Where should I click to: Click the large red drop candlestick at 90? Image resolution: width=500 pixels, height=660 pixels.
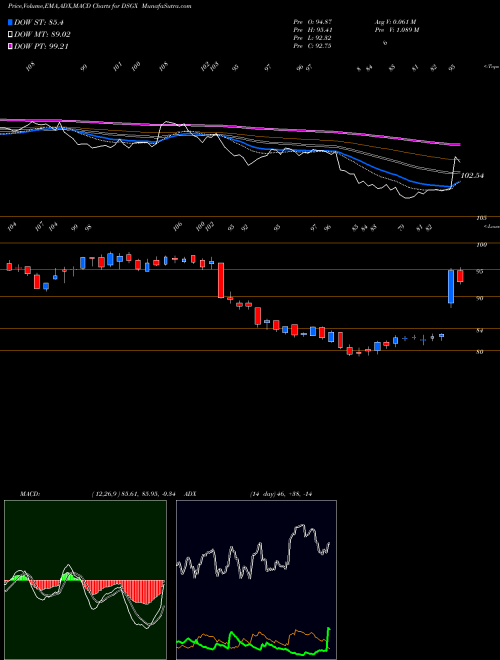pyautogui.click(x=221, y=280)
